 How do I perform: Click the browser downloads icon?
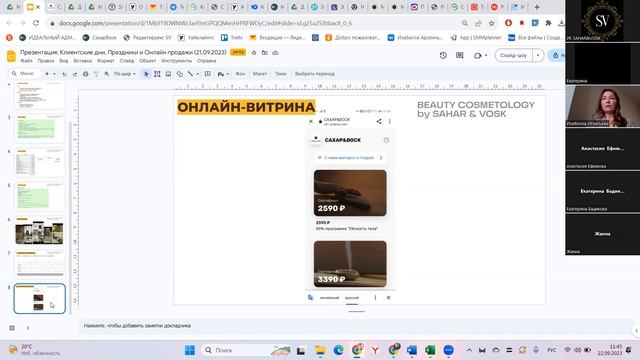click(561, 23)
